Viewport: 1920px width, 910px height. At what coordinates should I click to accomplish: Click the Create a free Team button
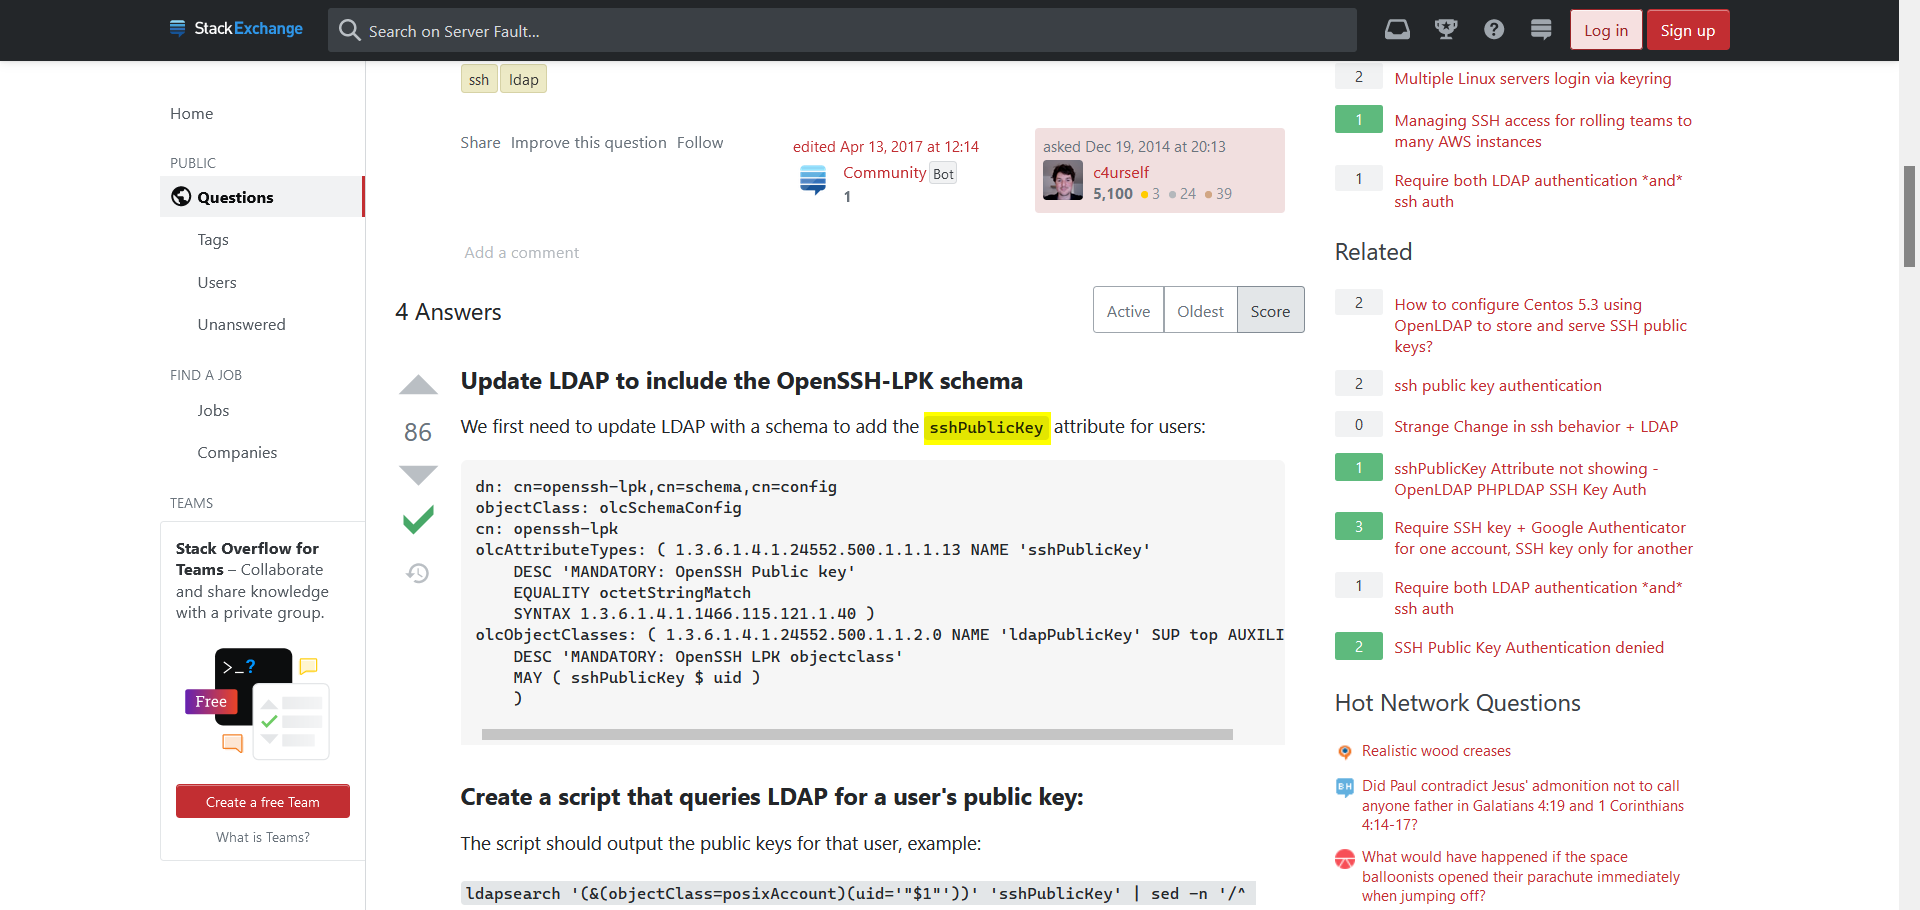click(263, 802)
